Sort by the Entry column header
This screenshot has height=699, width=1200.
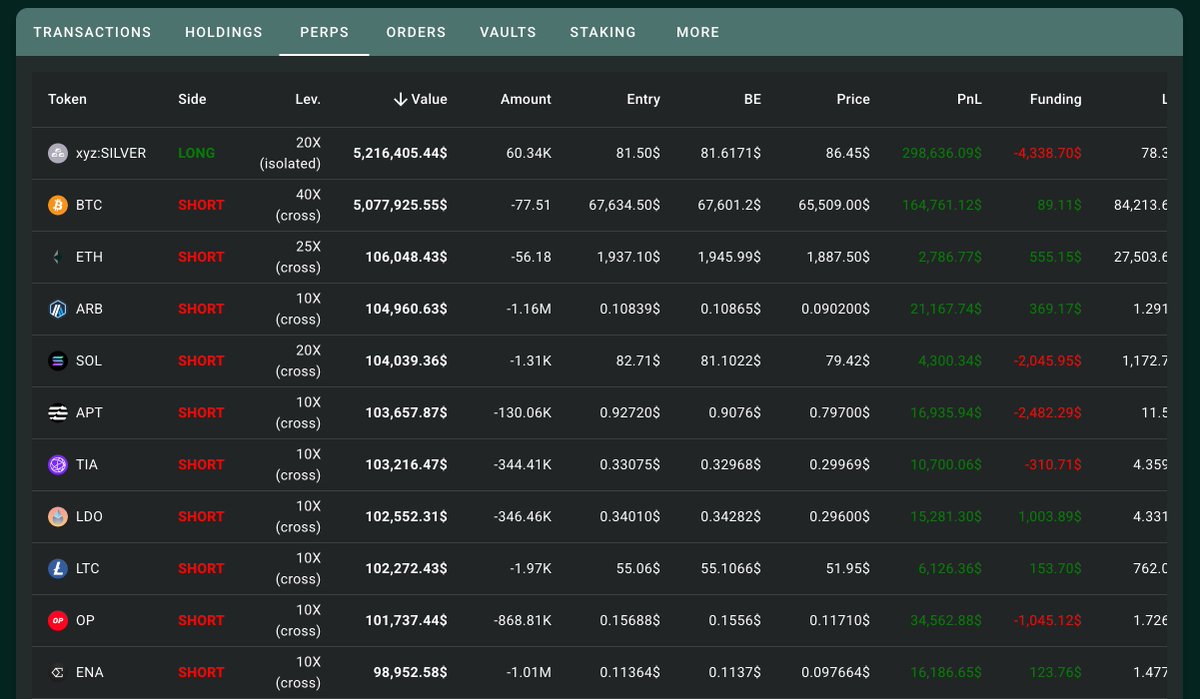coord(643,99)
